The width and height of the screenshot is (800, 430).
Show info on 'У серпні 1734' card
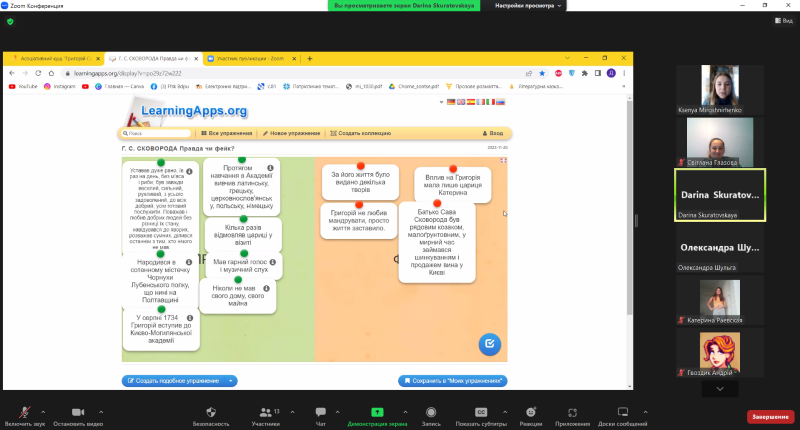[190, 318]
